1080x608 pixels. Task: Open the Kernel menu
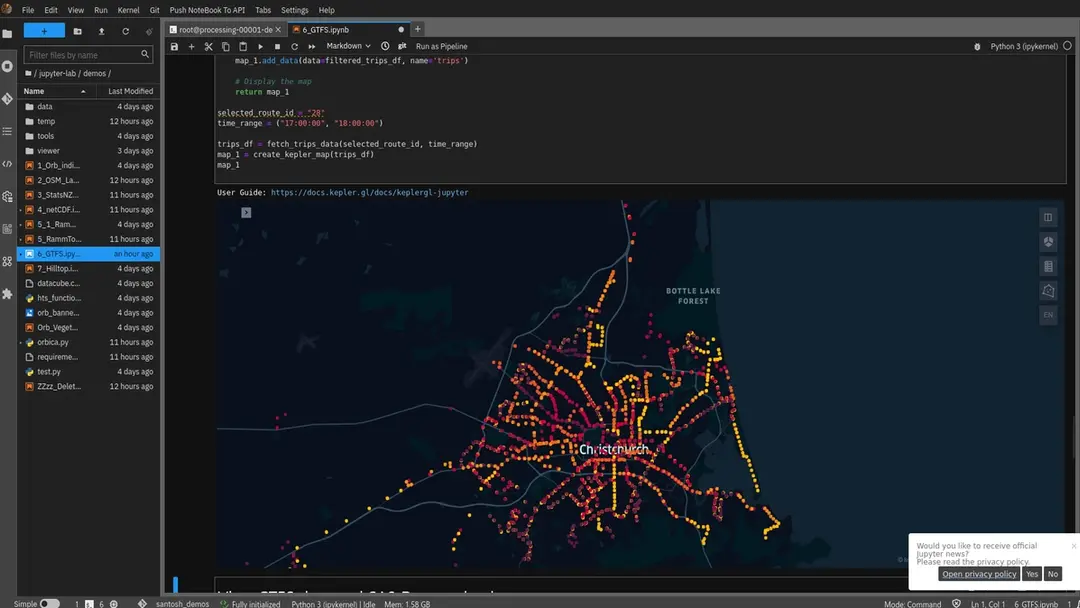pyautogui.click(x=128, y=10)
